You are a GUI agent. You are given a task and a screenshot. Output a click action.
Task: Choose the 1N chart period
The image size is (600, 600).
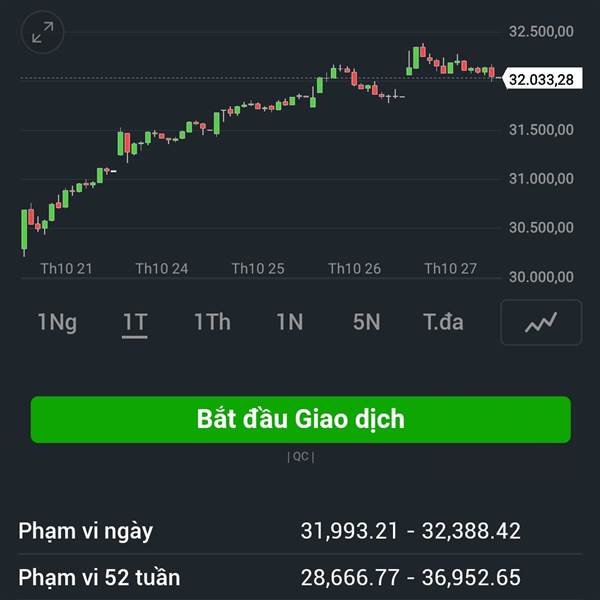(290, 322)
